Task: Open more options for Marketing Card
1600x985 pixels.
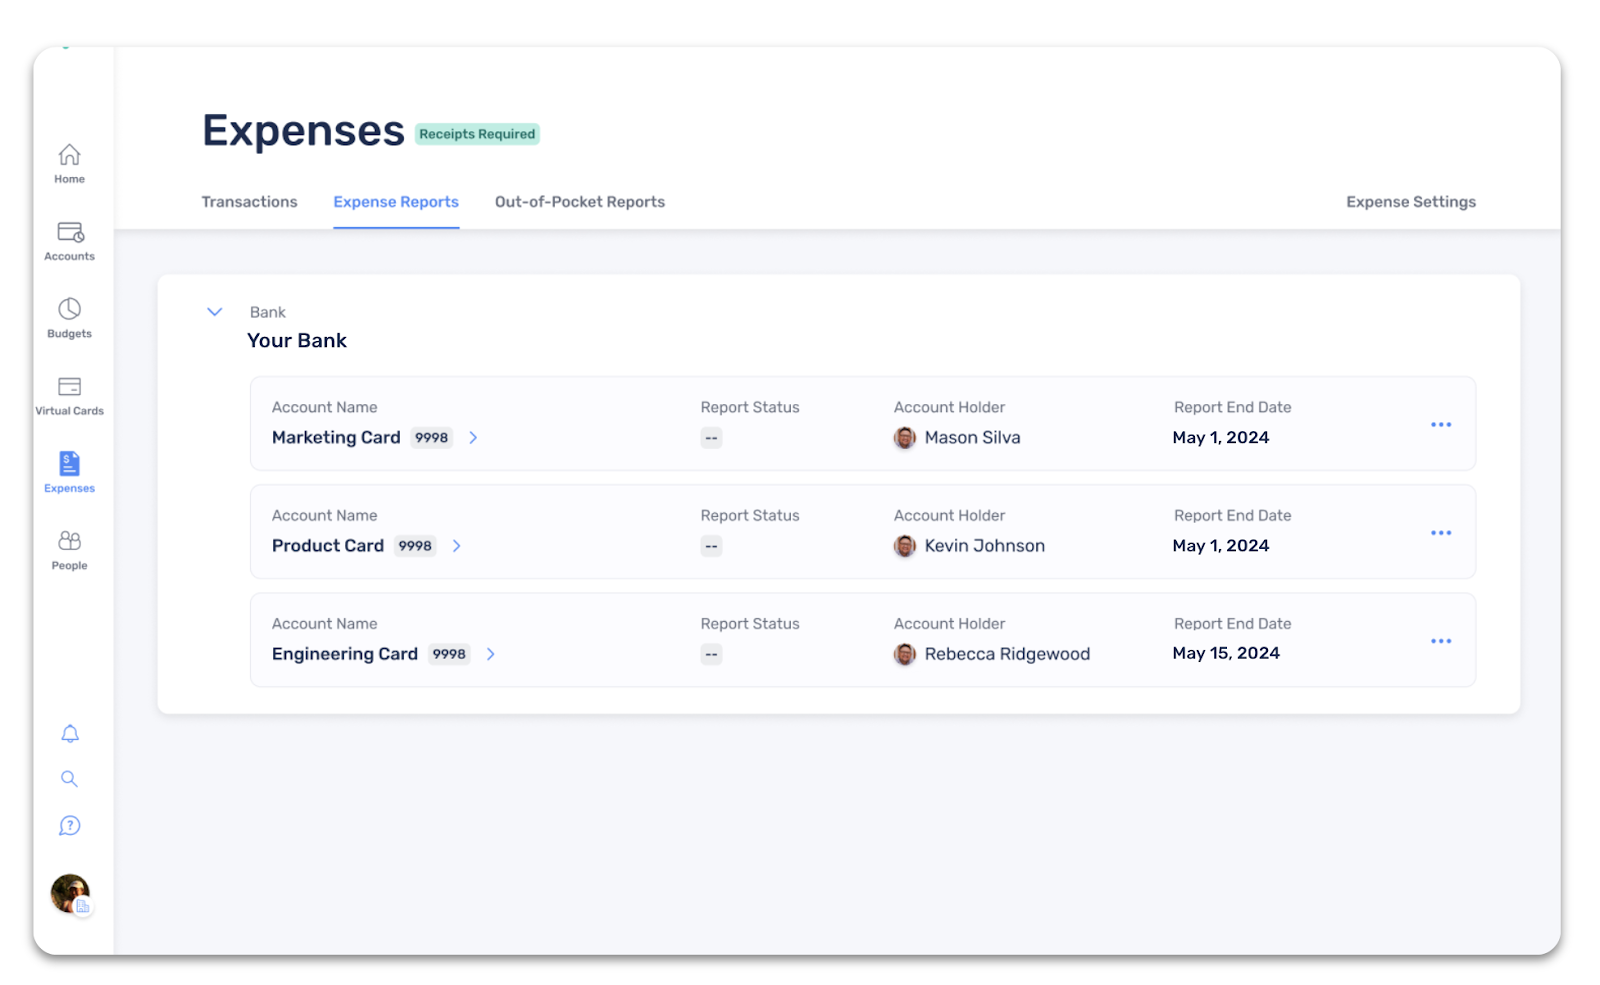Action: pyautogui.click(x=1441, y=425)
